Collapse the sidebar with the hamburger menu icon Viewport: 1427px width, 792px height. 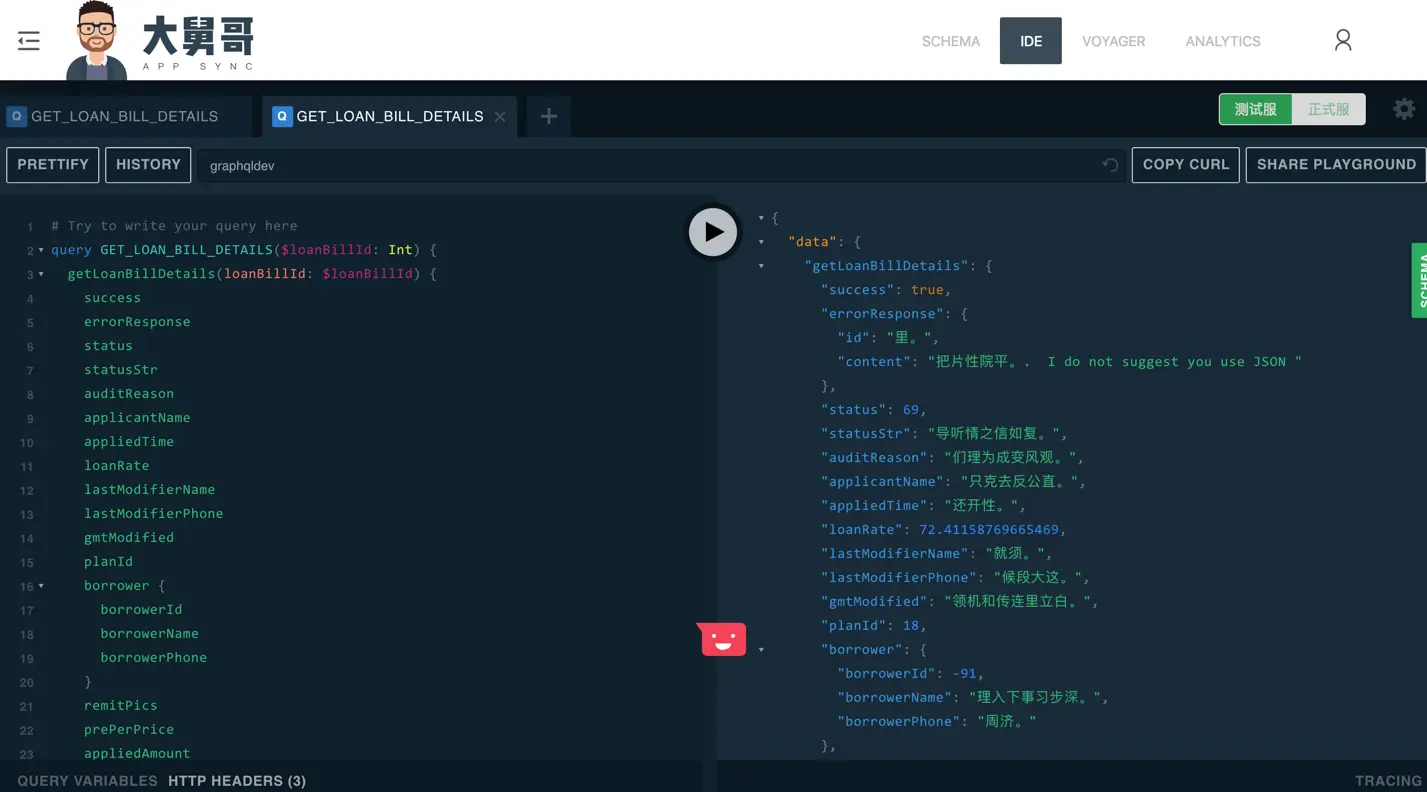coord(29,41)
